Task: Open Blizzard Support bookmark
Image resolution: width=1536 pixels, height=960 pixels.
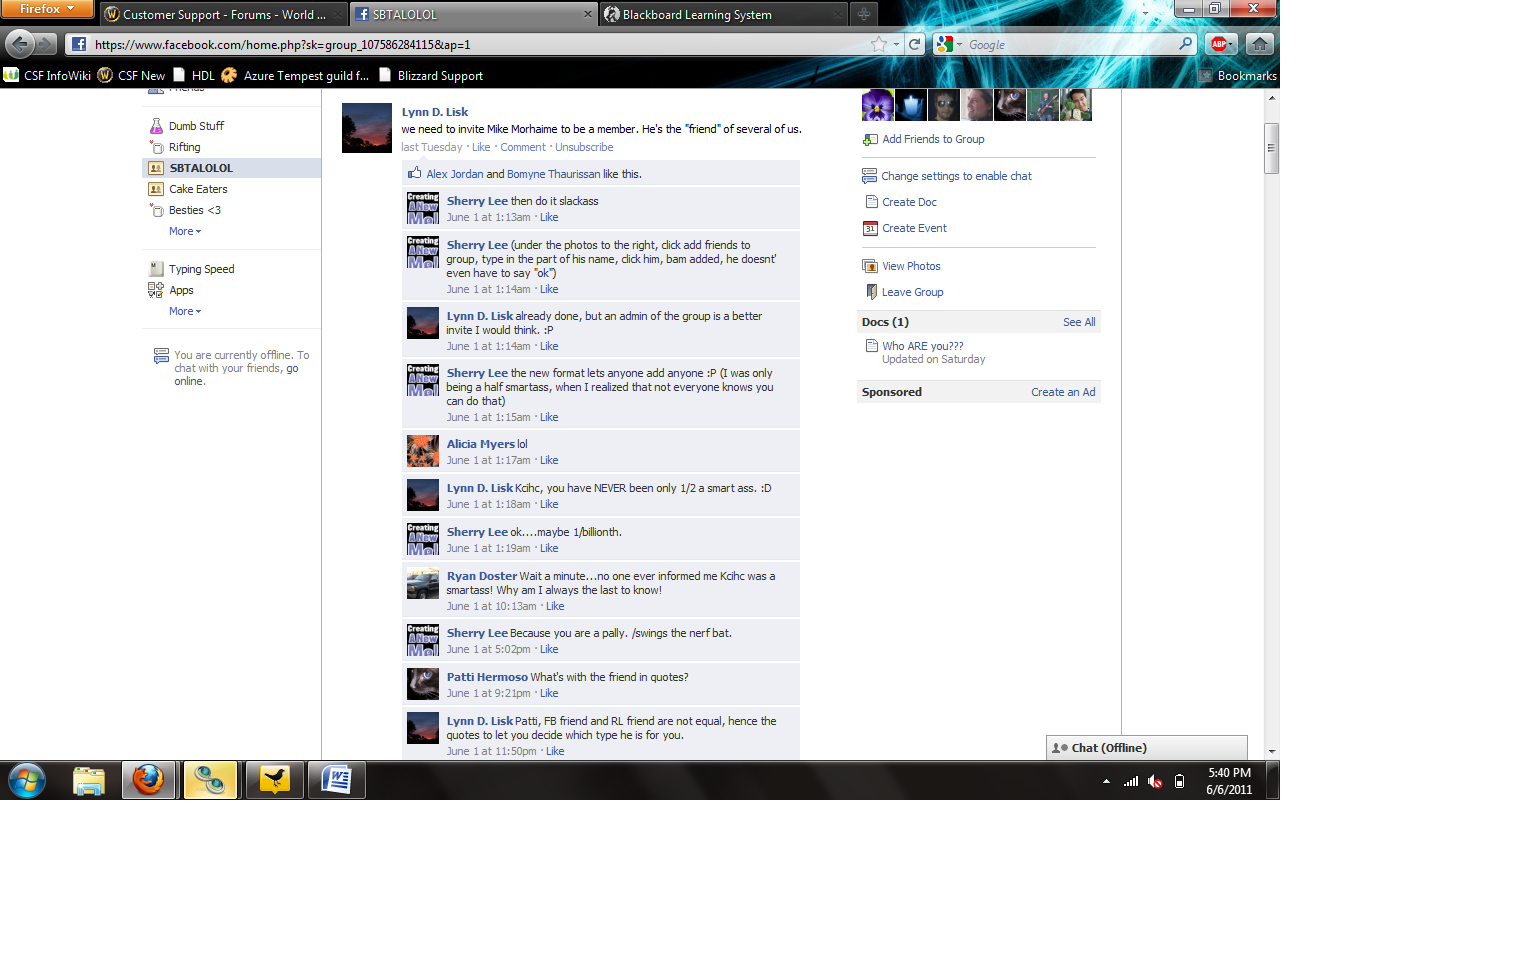Action: pyautogui.click(x=431, y=75)
